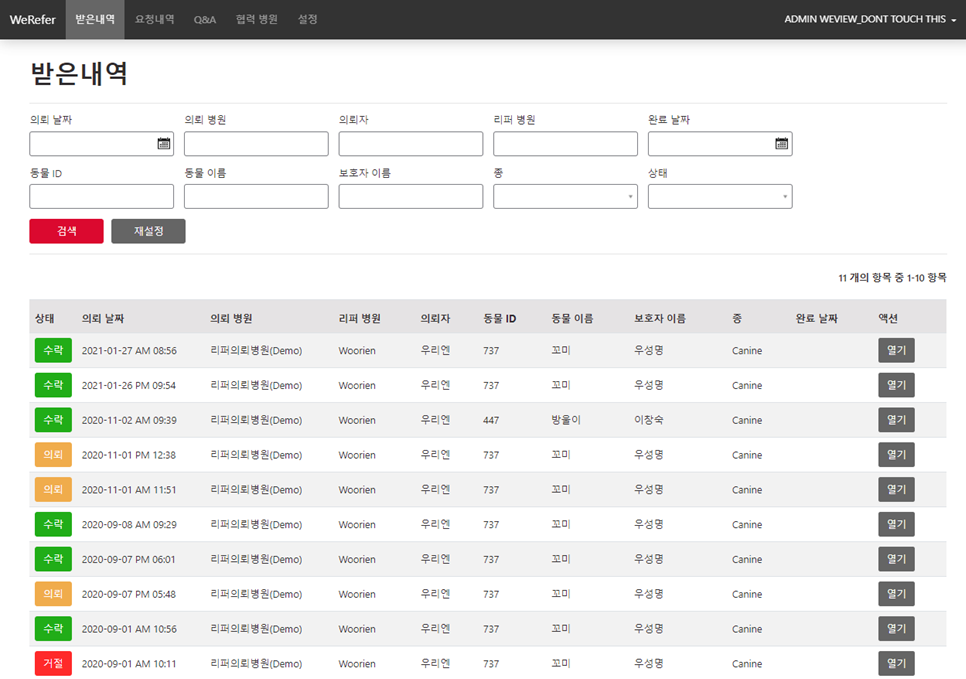The image size is (966, 679).
Task: Open 협력 병원 menu item
Action: point(256,19)
